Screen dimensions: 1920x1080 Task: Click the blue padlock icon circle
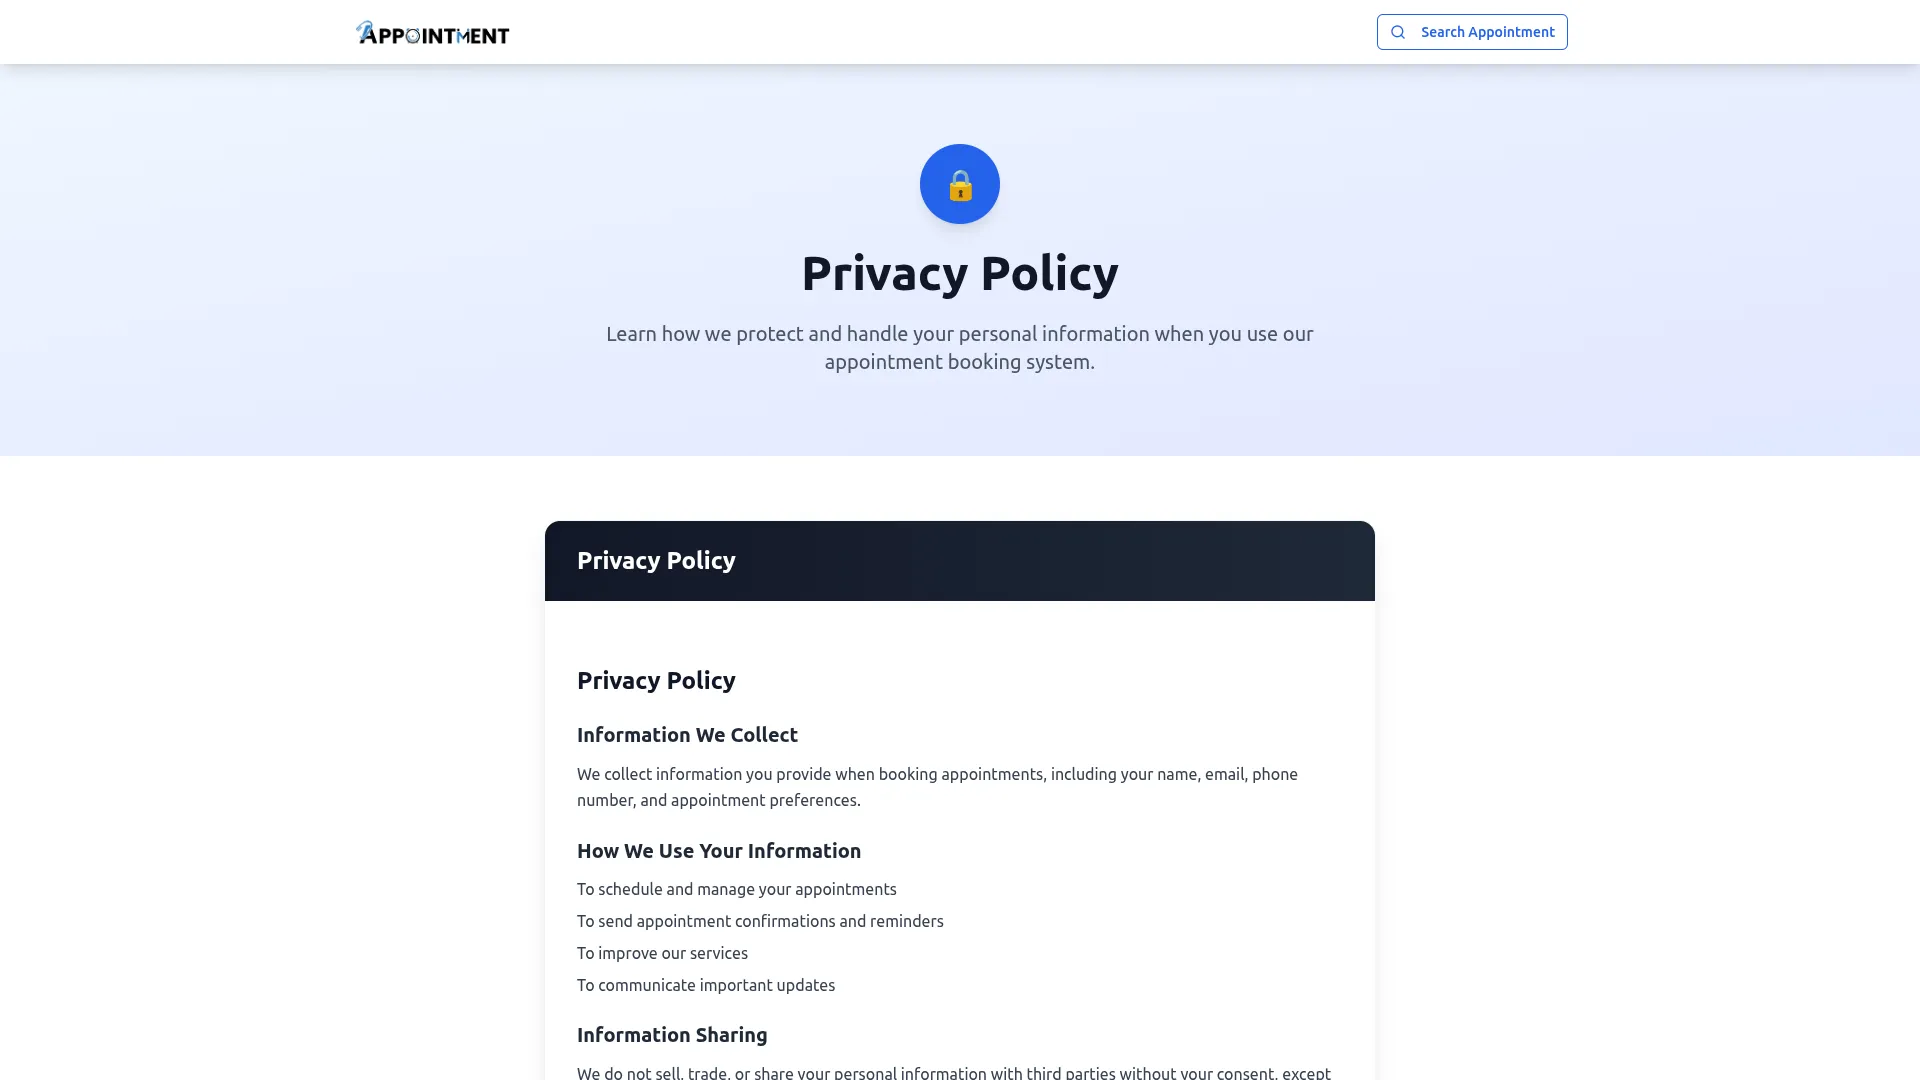pos(959,184)
